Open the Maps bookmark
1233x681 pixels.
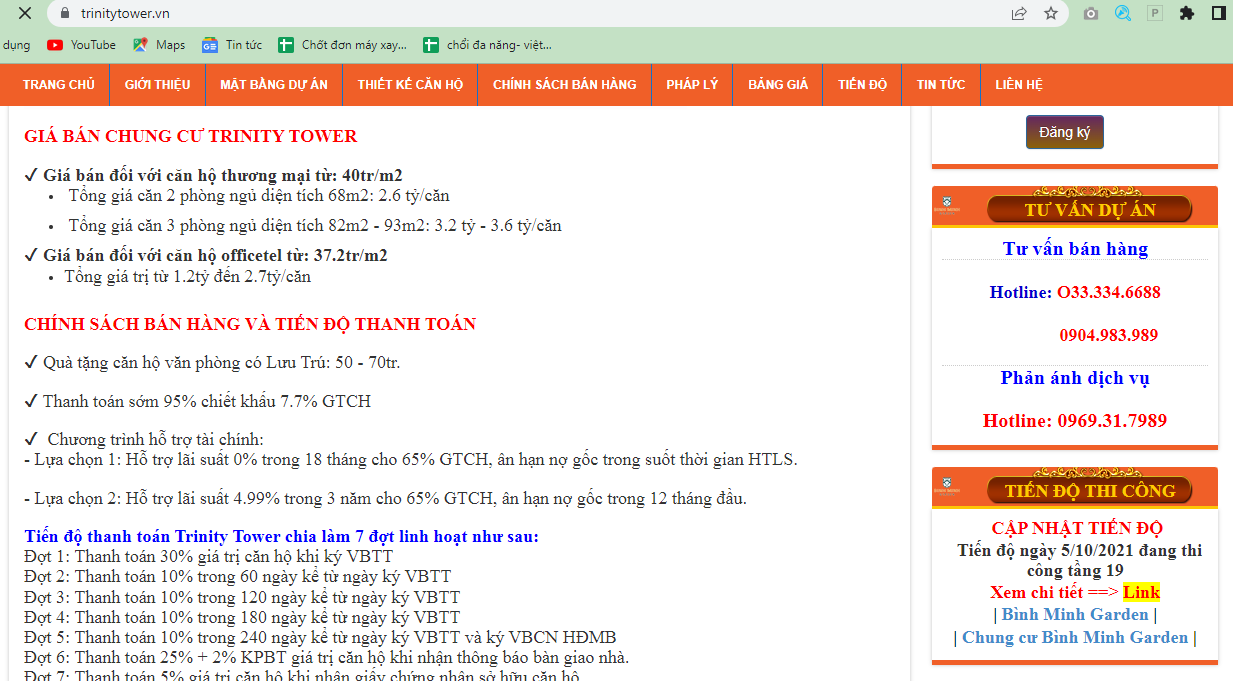pyautogui.click(x=158, y=45)
